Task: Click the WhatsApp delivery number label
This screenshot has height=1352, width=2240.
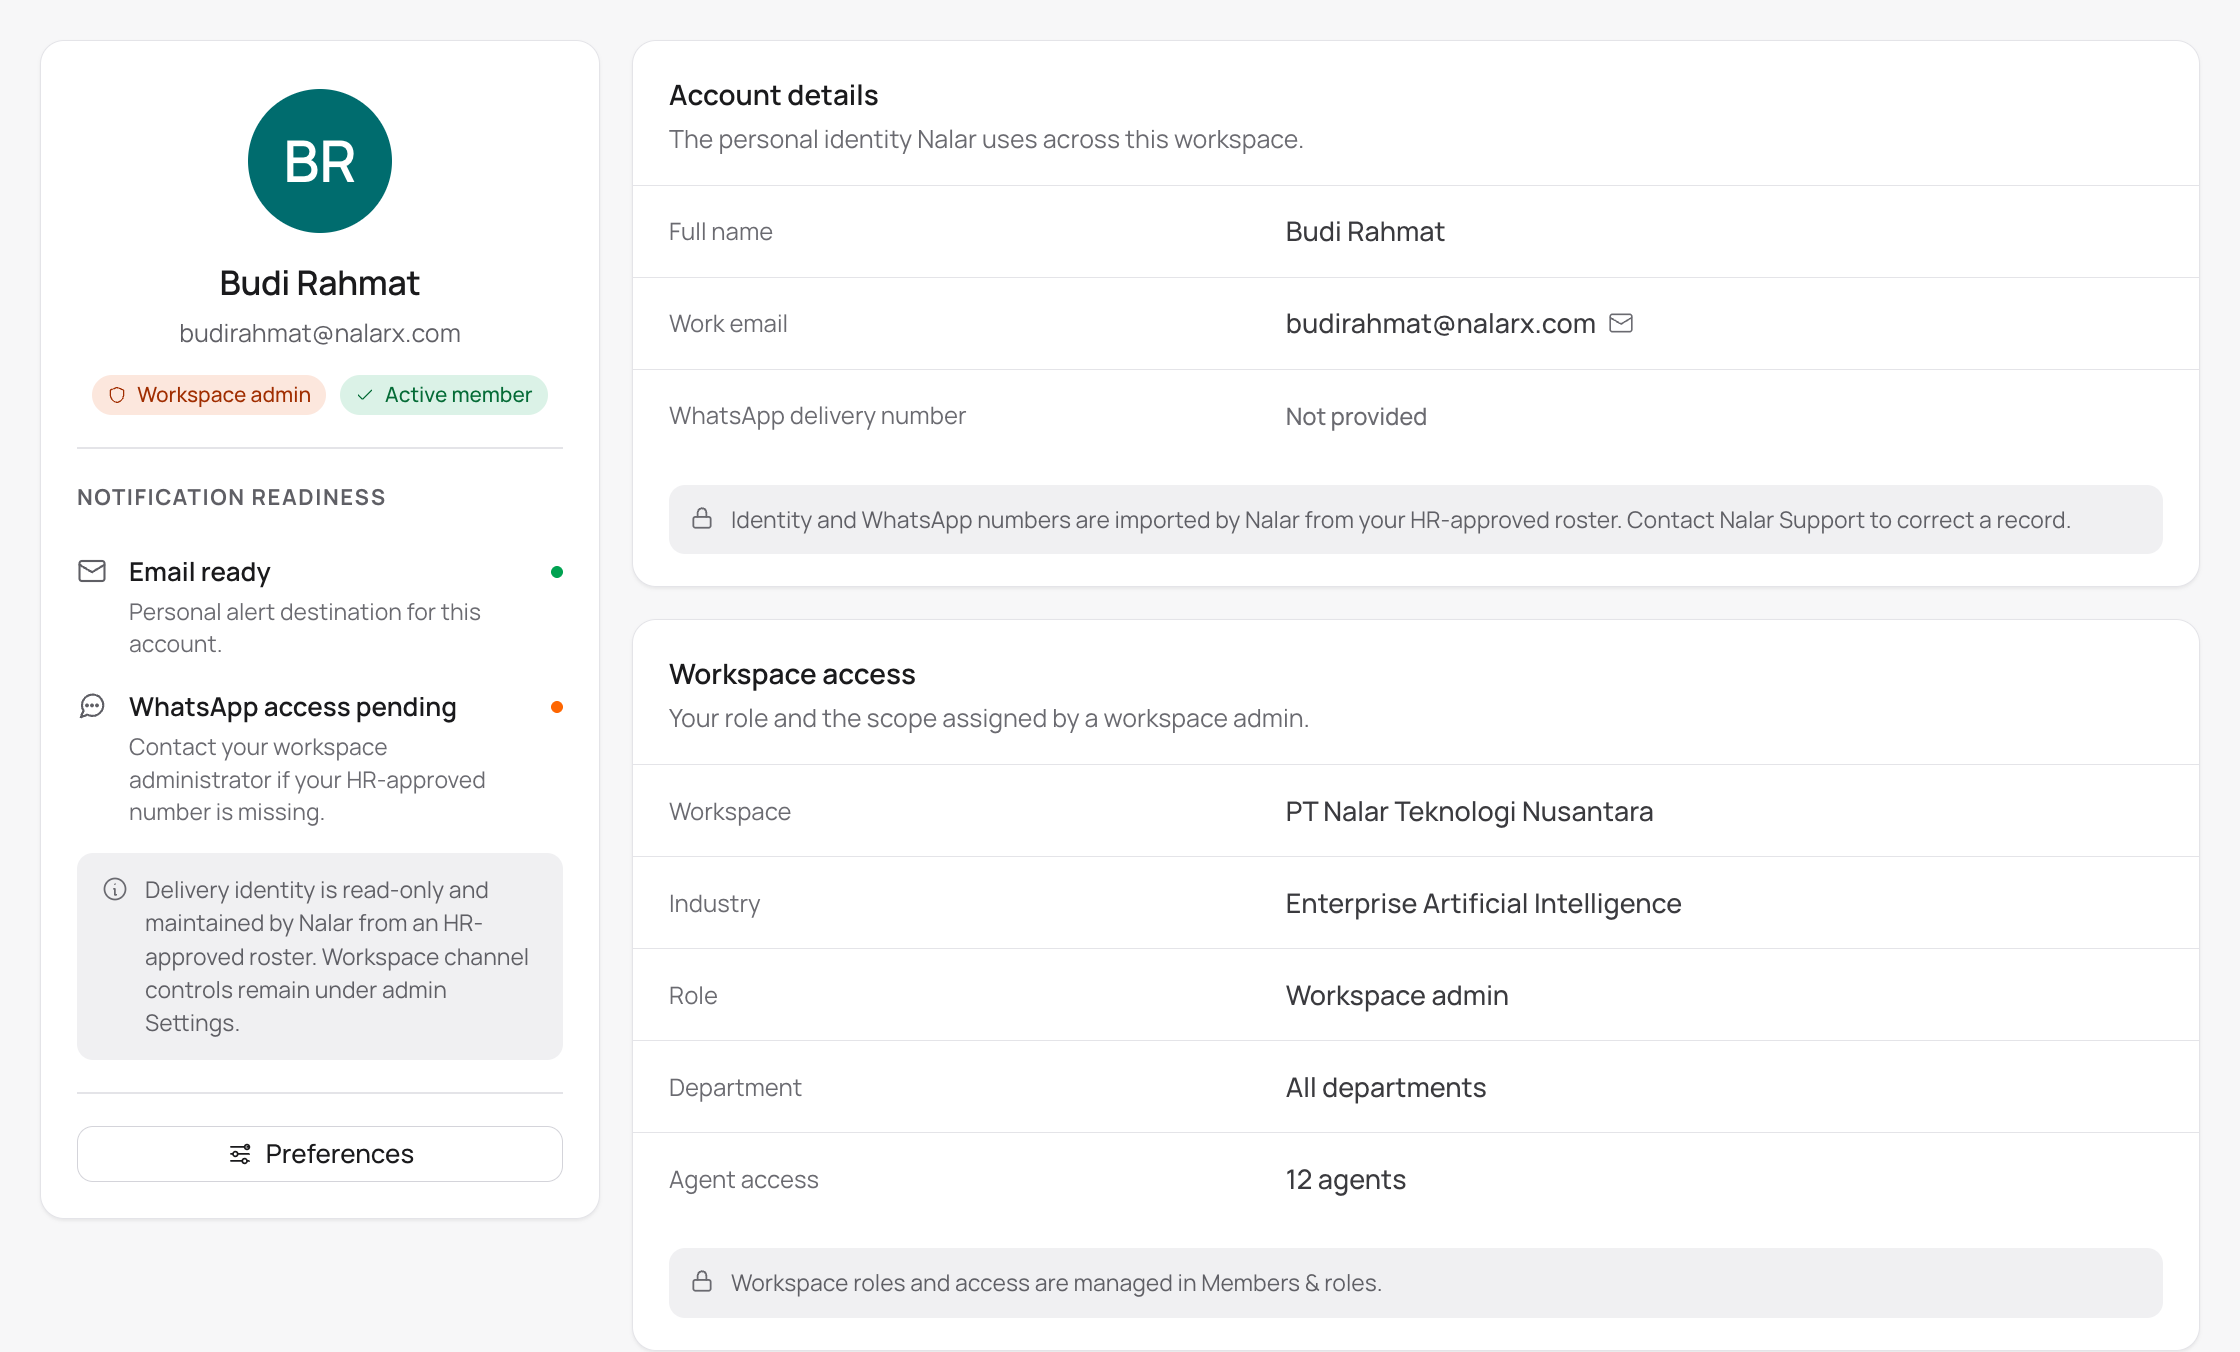Action: (x=817, y=415)
